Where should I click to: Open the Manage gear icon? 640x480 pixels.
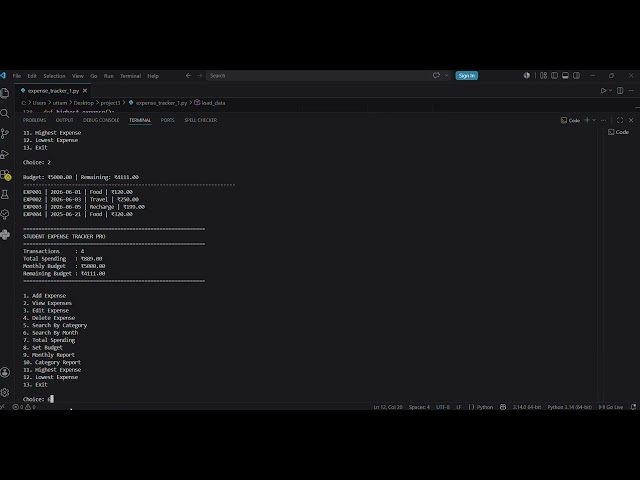click(5, 392)
